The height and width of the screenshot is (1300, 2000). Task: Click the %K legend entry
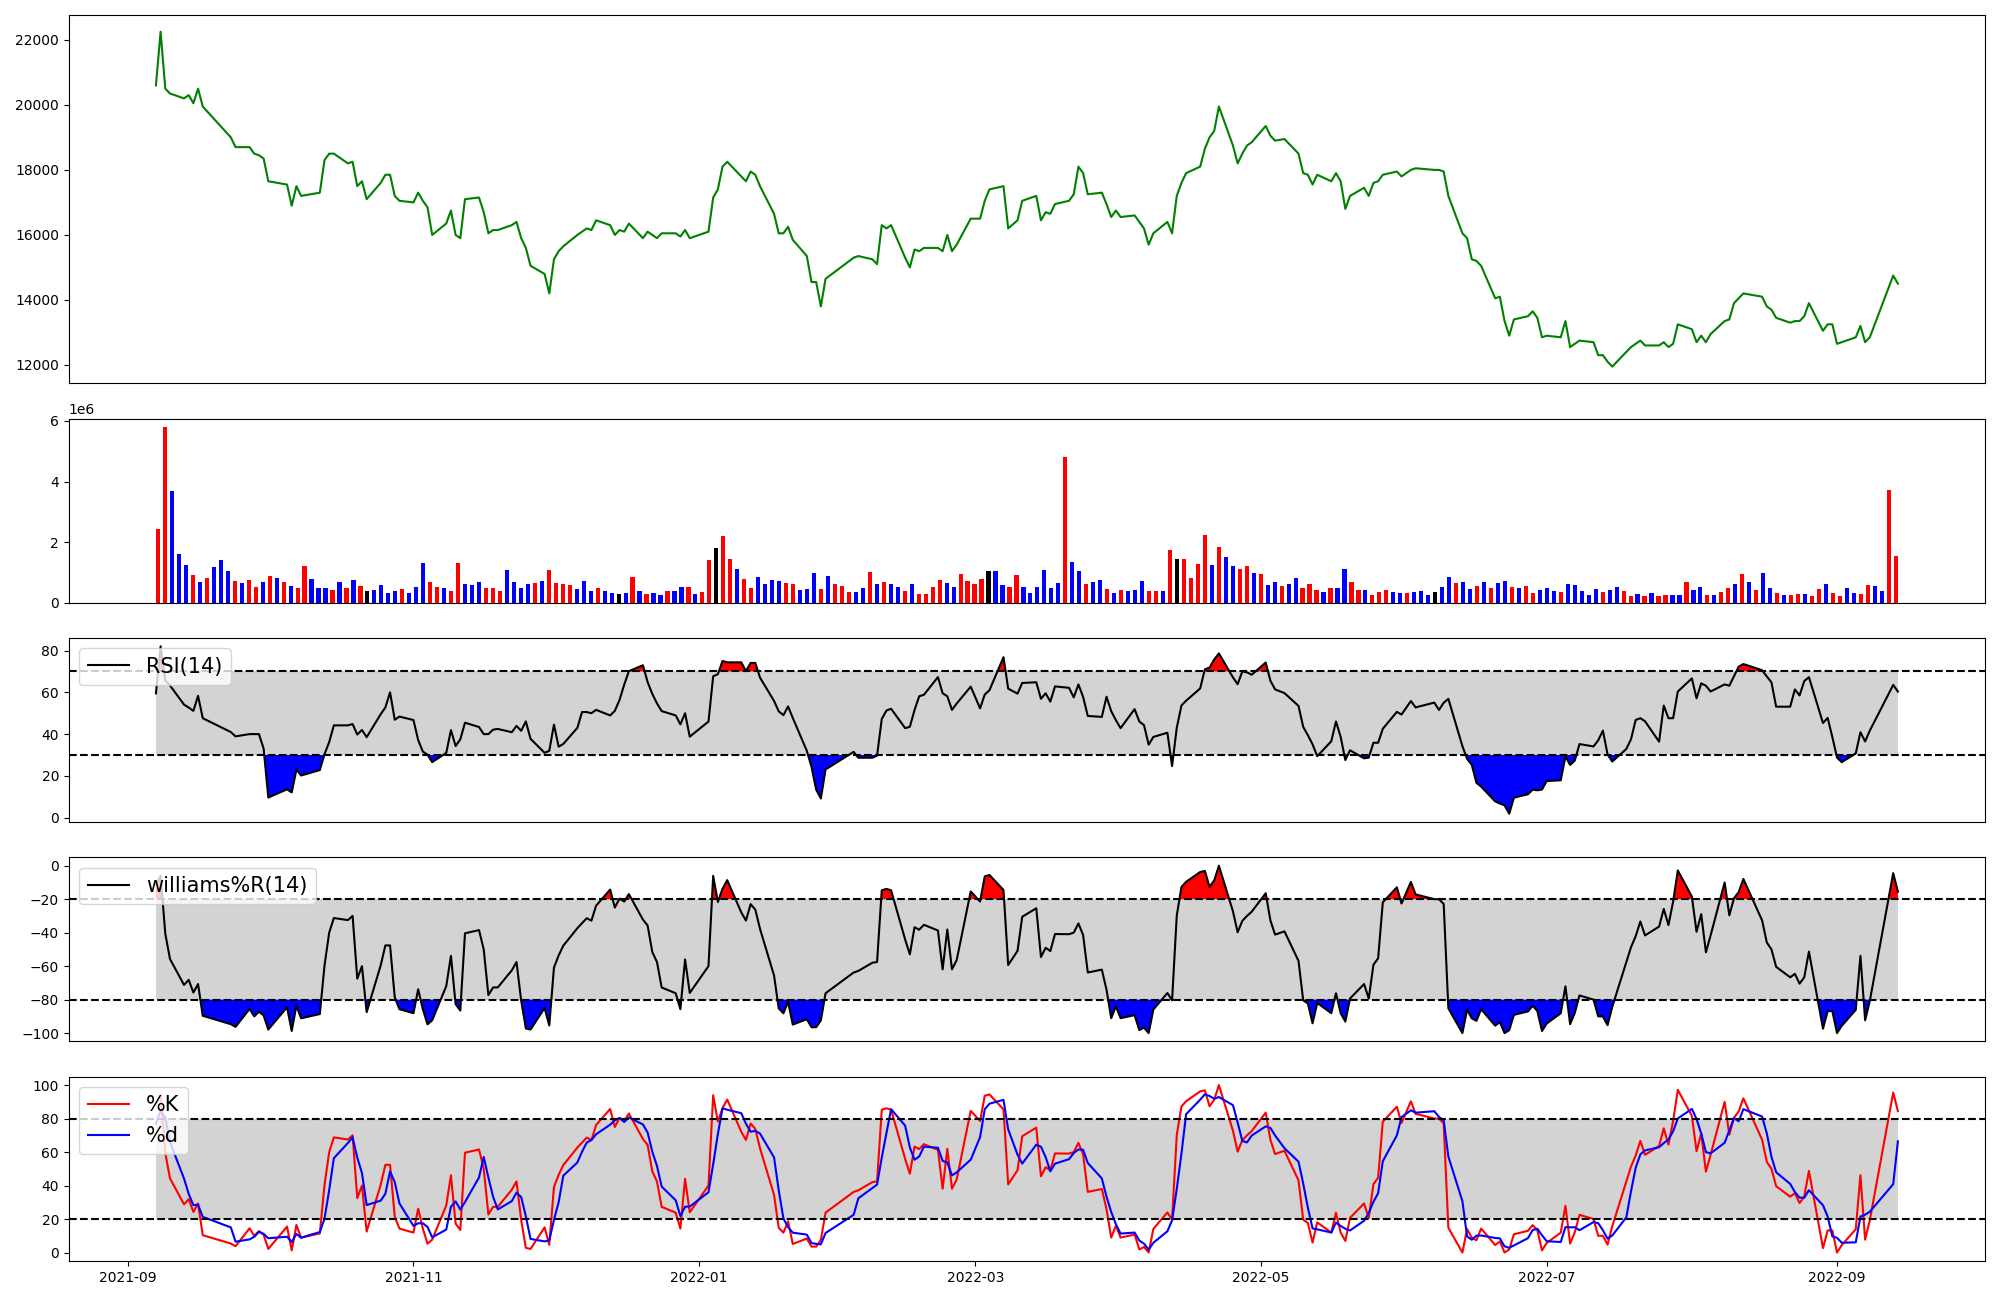[162, 1104]
